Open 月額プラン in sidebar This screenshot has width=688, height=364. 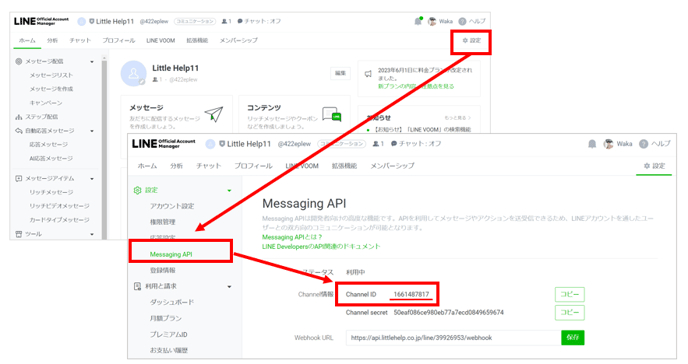click(x=165, y=318)
